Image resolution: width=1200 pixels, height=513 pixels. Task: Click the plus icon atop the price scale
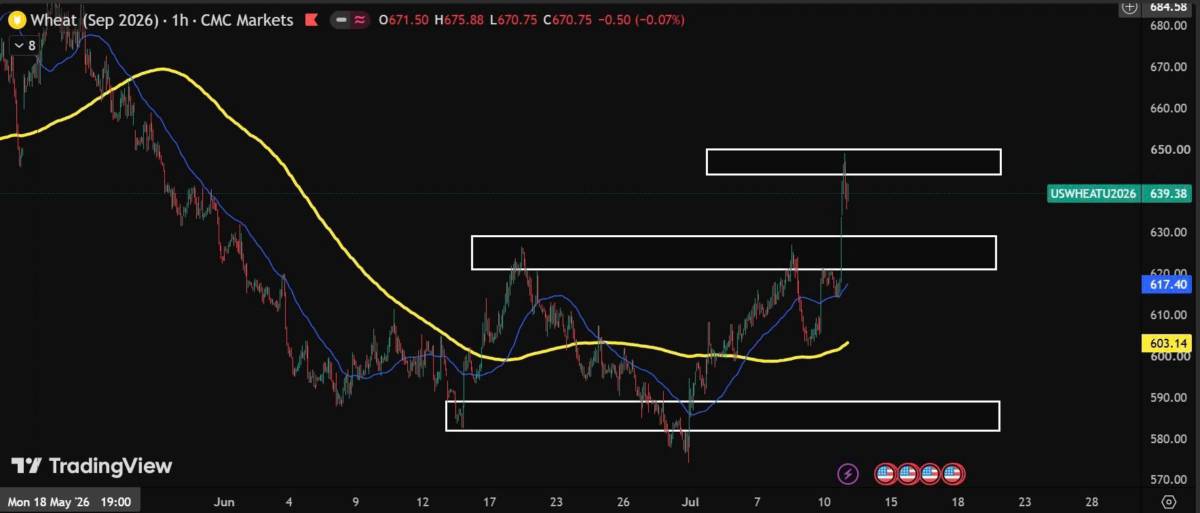point(1130,7)
